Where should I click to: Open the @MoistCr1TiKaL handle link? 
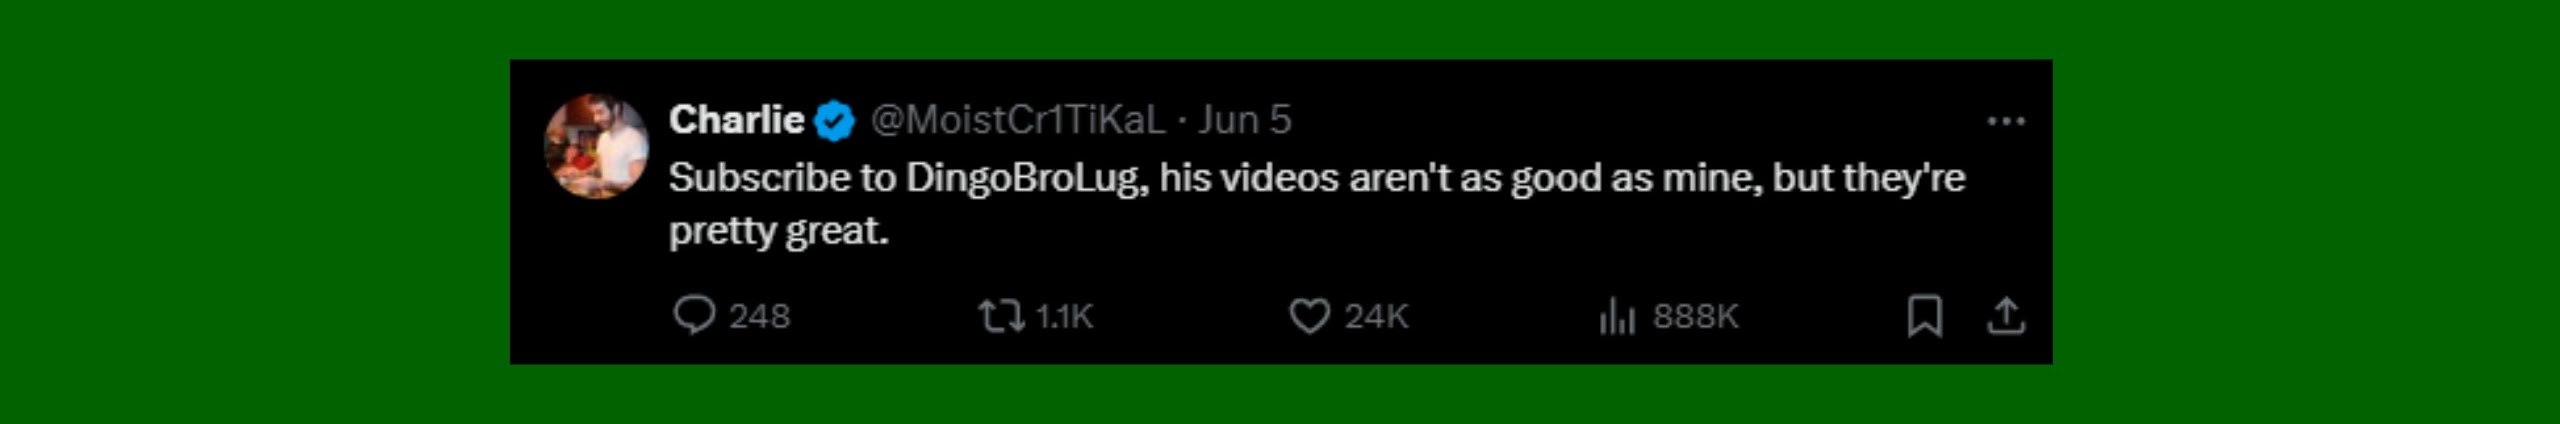tap(1018, 120)
